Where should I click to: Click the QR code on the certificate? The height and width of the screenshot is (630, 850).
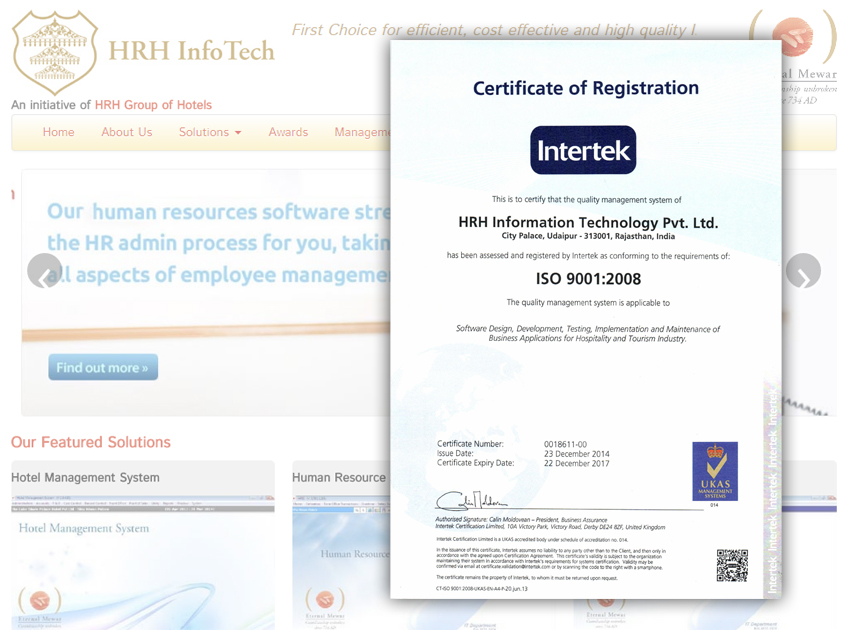[732, 565]
